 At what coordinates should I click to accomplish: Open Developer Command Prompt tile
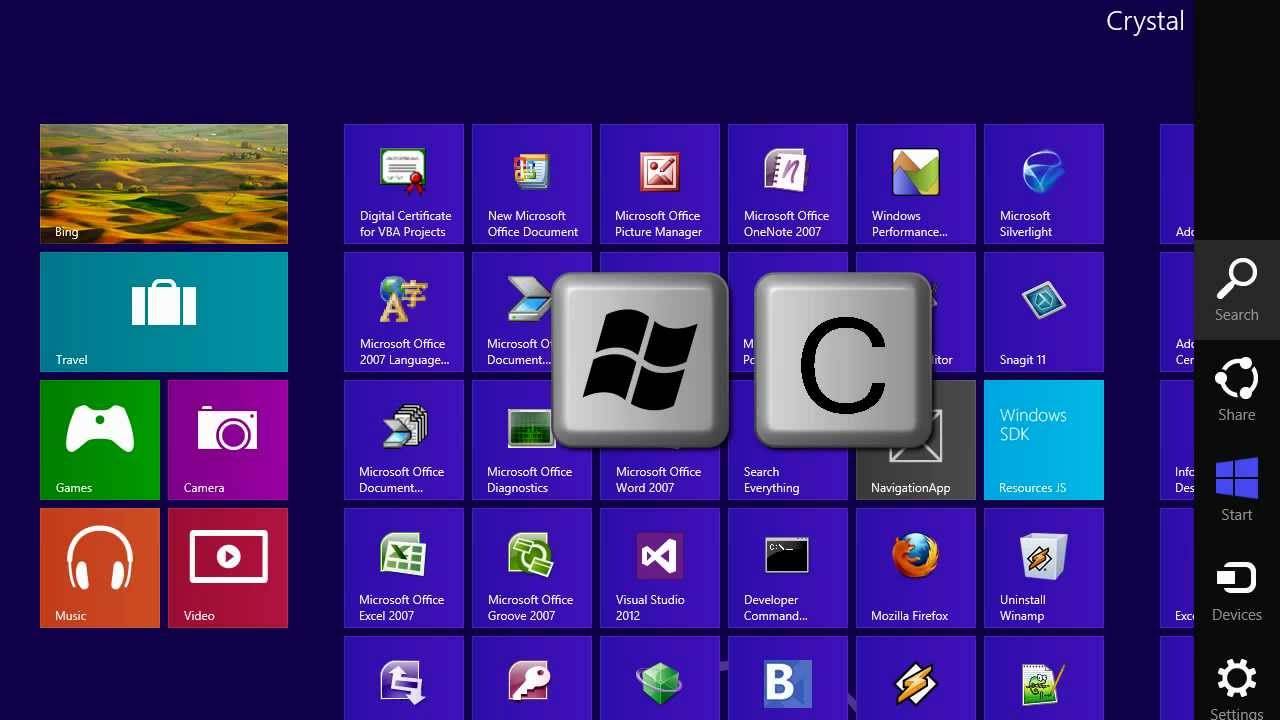787,568
